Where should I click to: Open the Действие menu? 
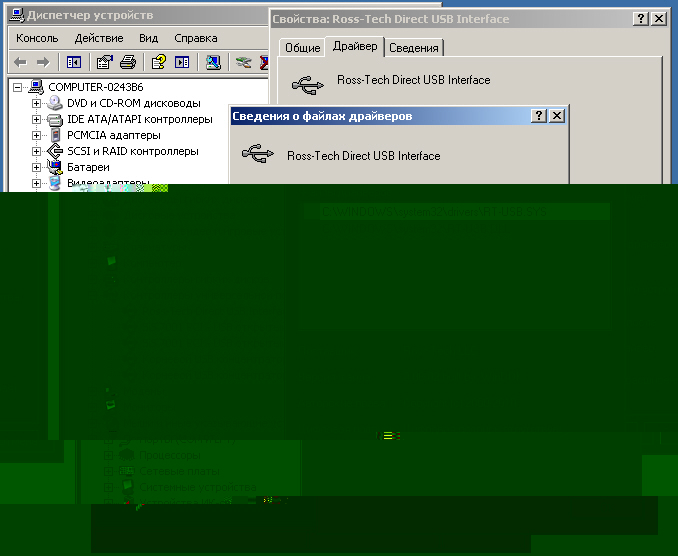click(x=99, y=38)
